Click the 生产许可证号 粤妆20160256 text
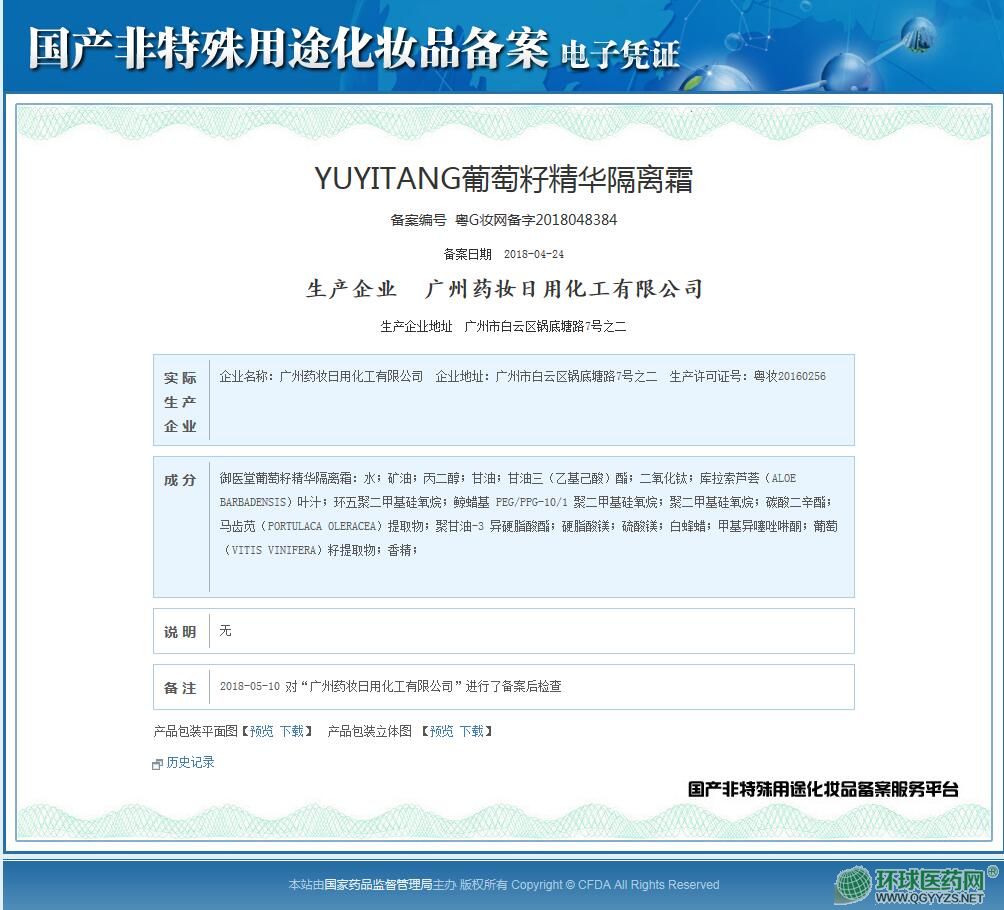The height and width of the screenshot is (910, 1004). 747,377
